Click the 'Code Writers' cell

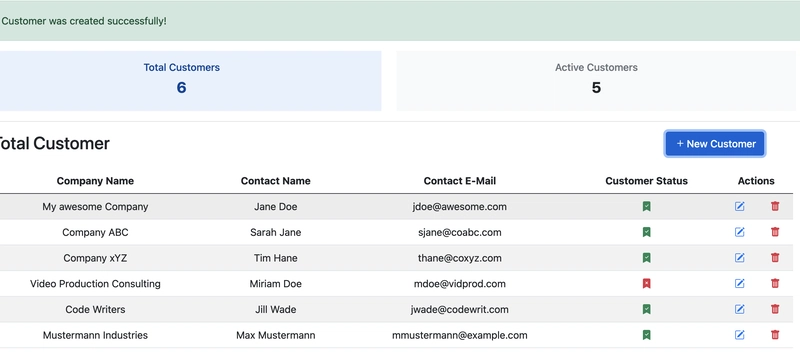[95, 310]
